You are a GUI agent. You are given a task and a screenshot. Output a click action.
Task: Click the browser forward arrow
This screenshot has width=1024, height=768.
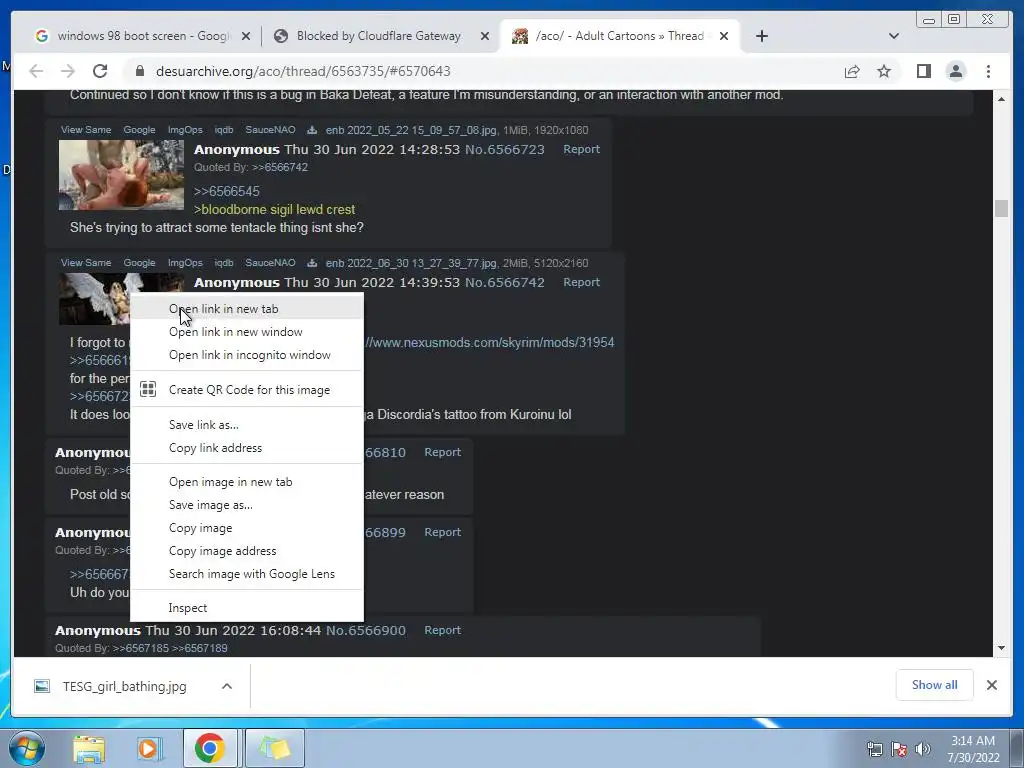[x=67, y=71]
